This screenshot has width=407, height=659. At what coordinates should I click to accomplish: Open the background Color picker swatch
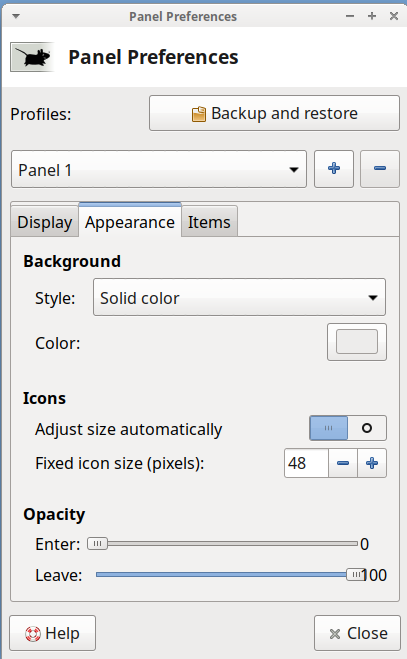(x=357, y=342)
